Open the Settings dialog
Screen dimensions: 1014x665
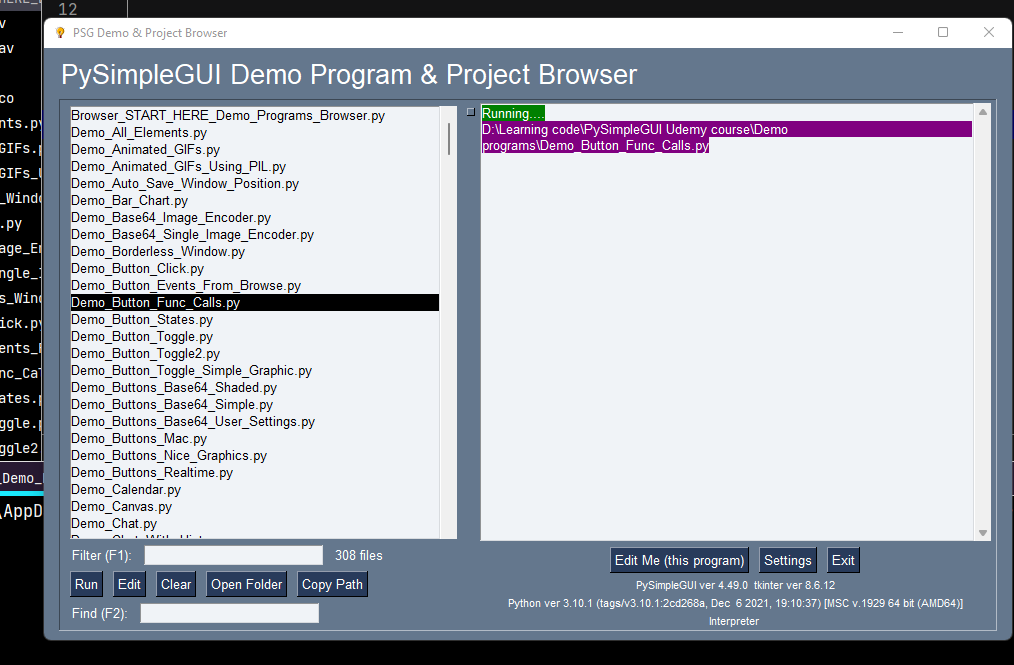(788, 560)
